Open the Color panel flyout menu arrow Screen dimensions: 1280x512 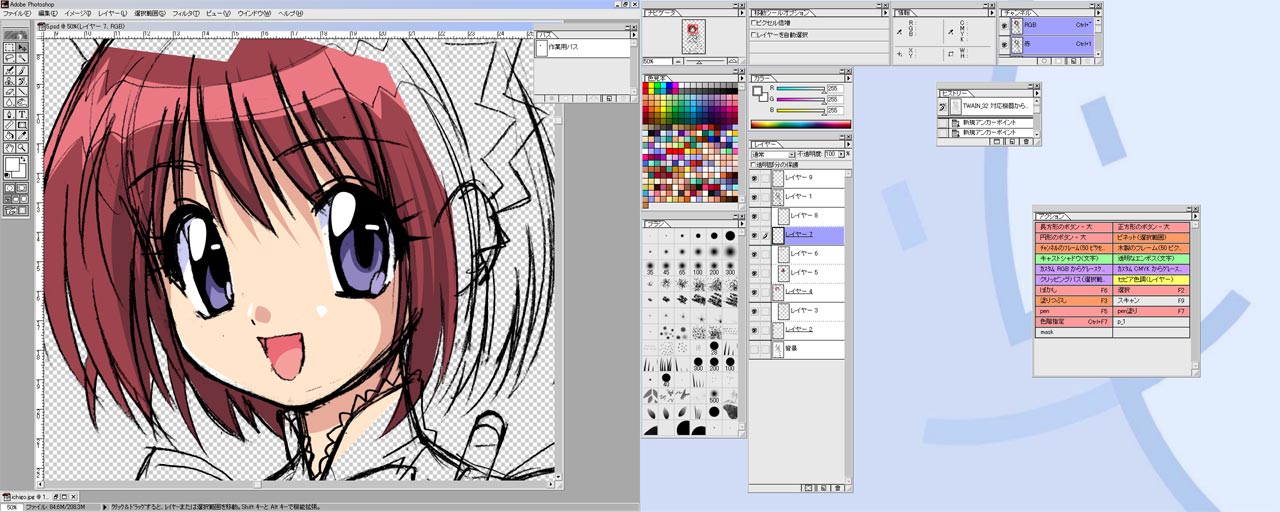tap(849, 78)
